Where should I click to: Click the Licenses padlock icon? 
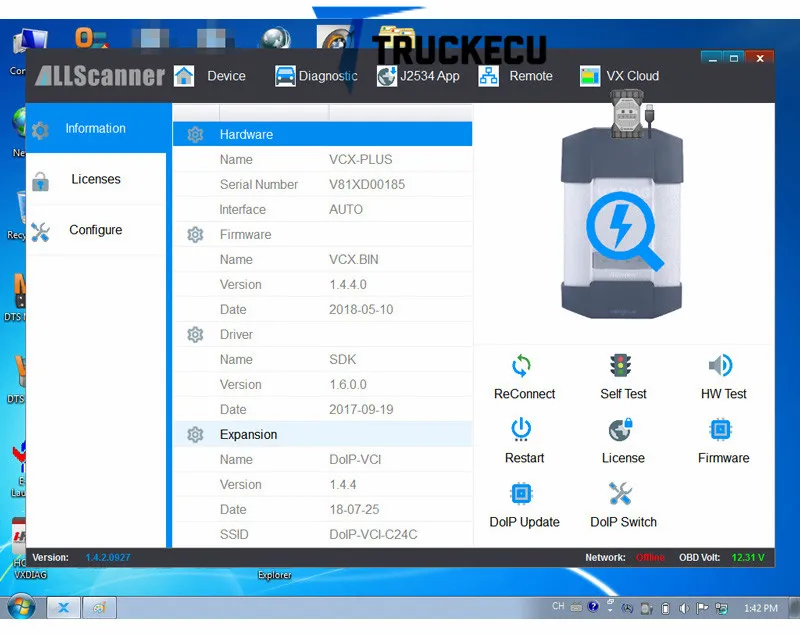point(40,182)
